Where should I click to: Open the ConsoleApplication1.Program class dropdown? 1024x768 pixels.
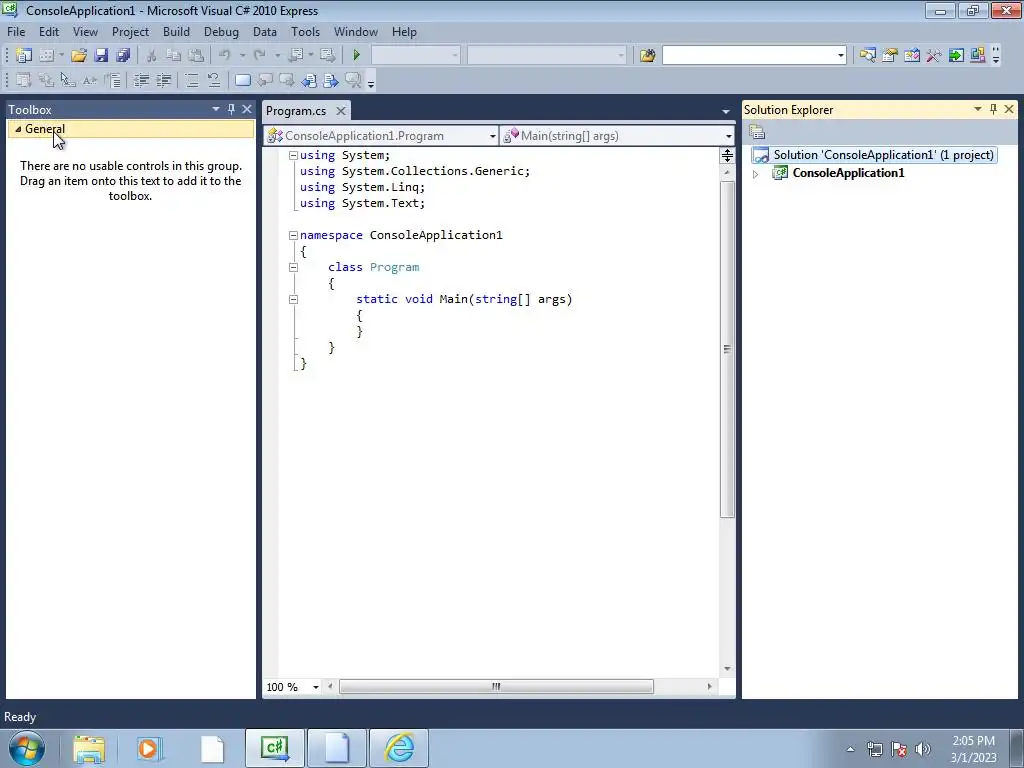pyautogui.click(x=381, y=136)
